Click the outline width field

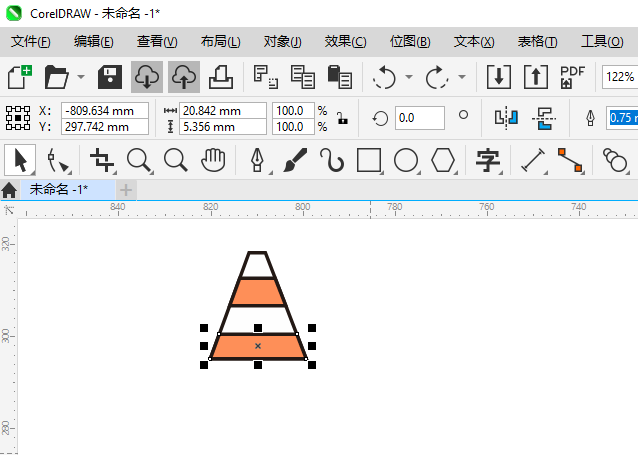click(x=622, y=118)
